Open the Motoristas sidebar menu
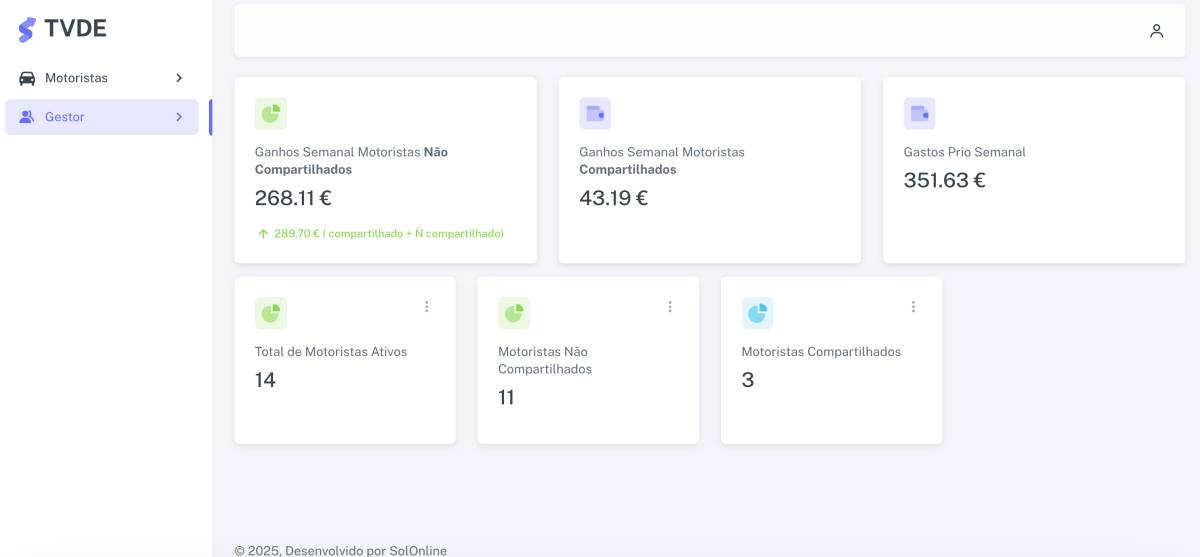This screenshot has width=1200, height=557. pos(102,78)
